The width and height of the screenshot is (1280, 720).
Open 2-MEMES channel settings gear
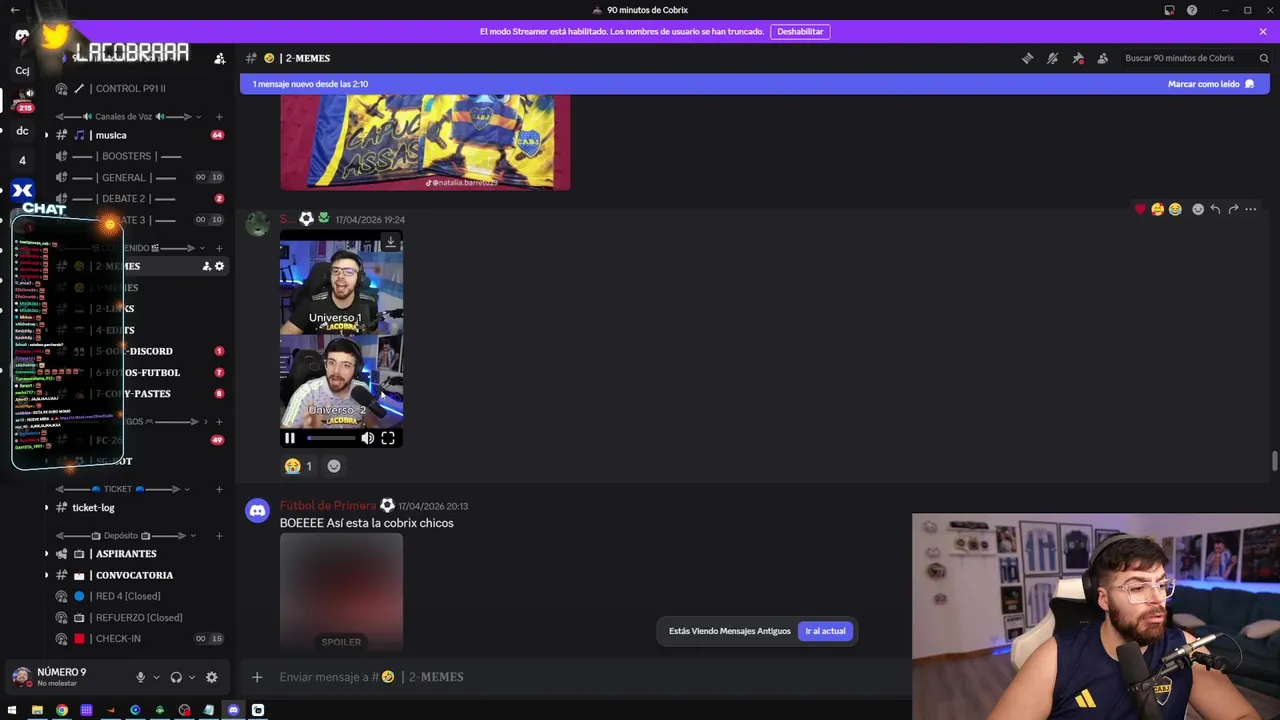point(220,266)
